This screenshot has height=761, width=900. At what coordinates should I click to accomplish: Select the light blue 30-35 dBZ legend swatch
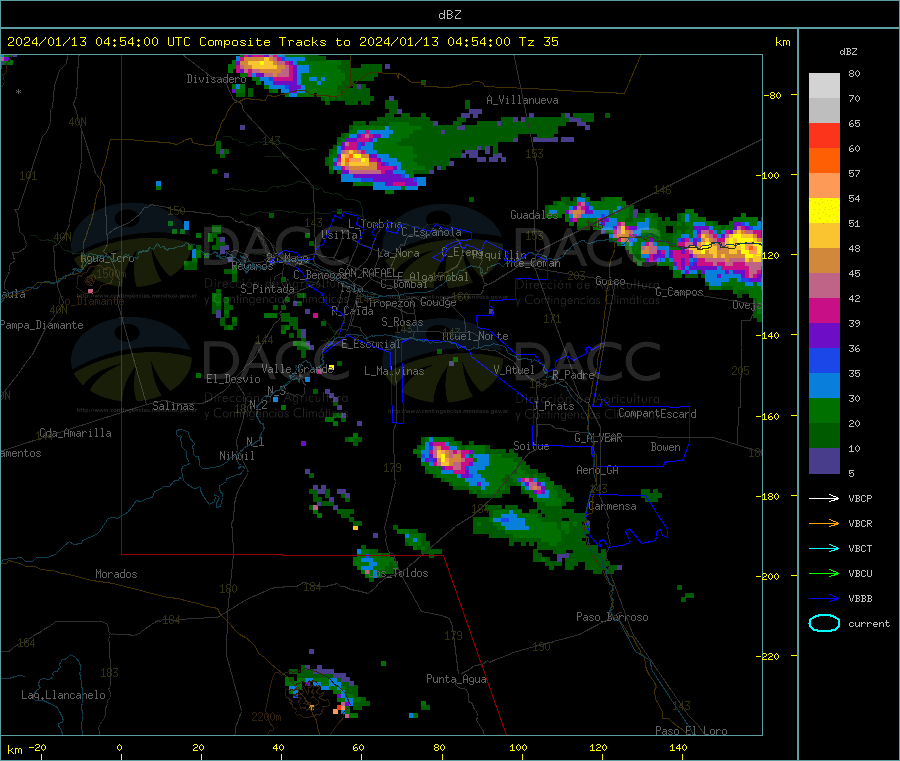[x=824, y=386]
